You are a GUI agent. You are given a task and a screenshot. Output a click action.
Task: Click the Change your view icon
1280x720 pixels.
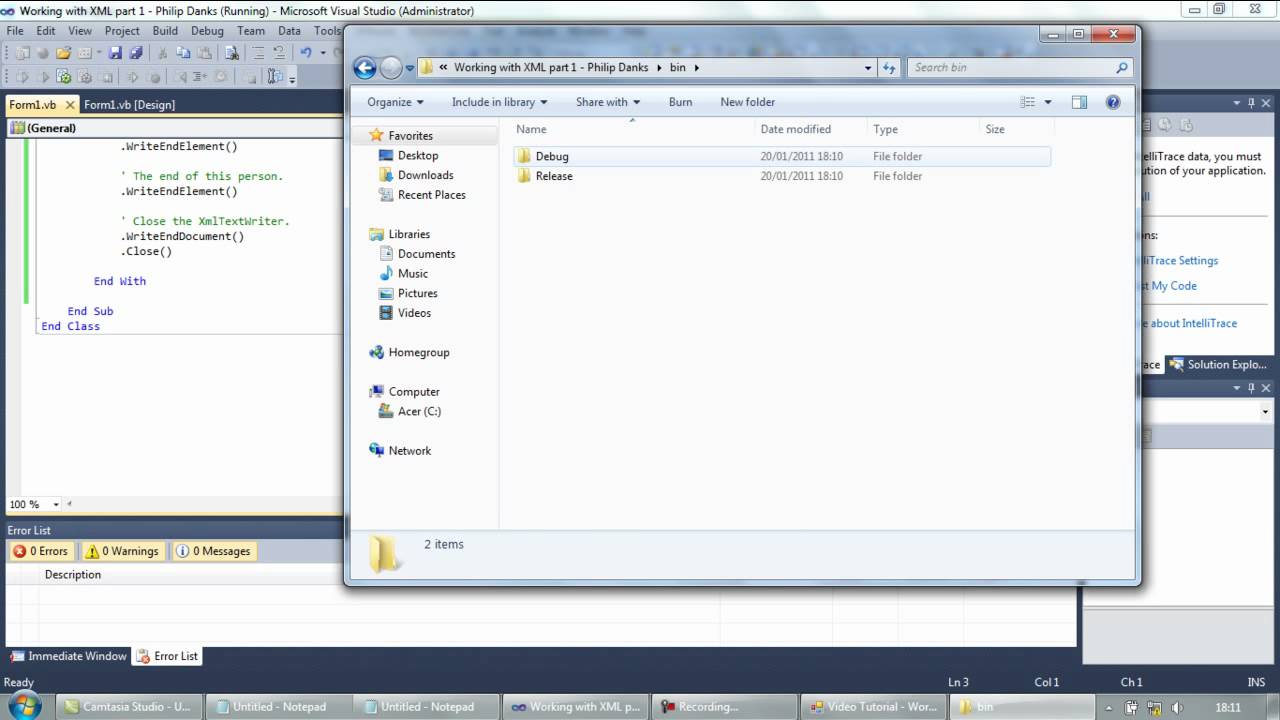click(1027, 102)
